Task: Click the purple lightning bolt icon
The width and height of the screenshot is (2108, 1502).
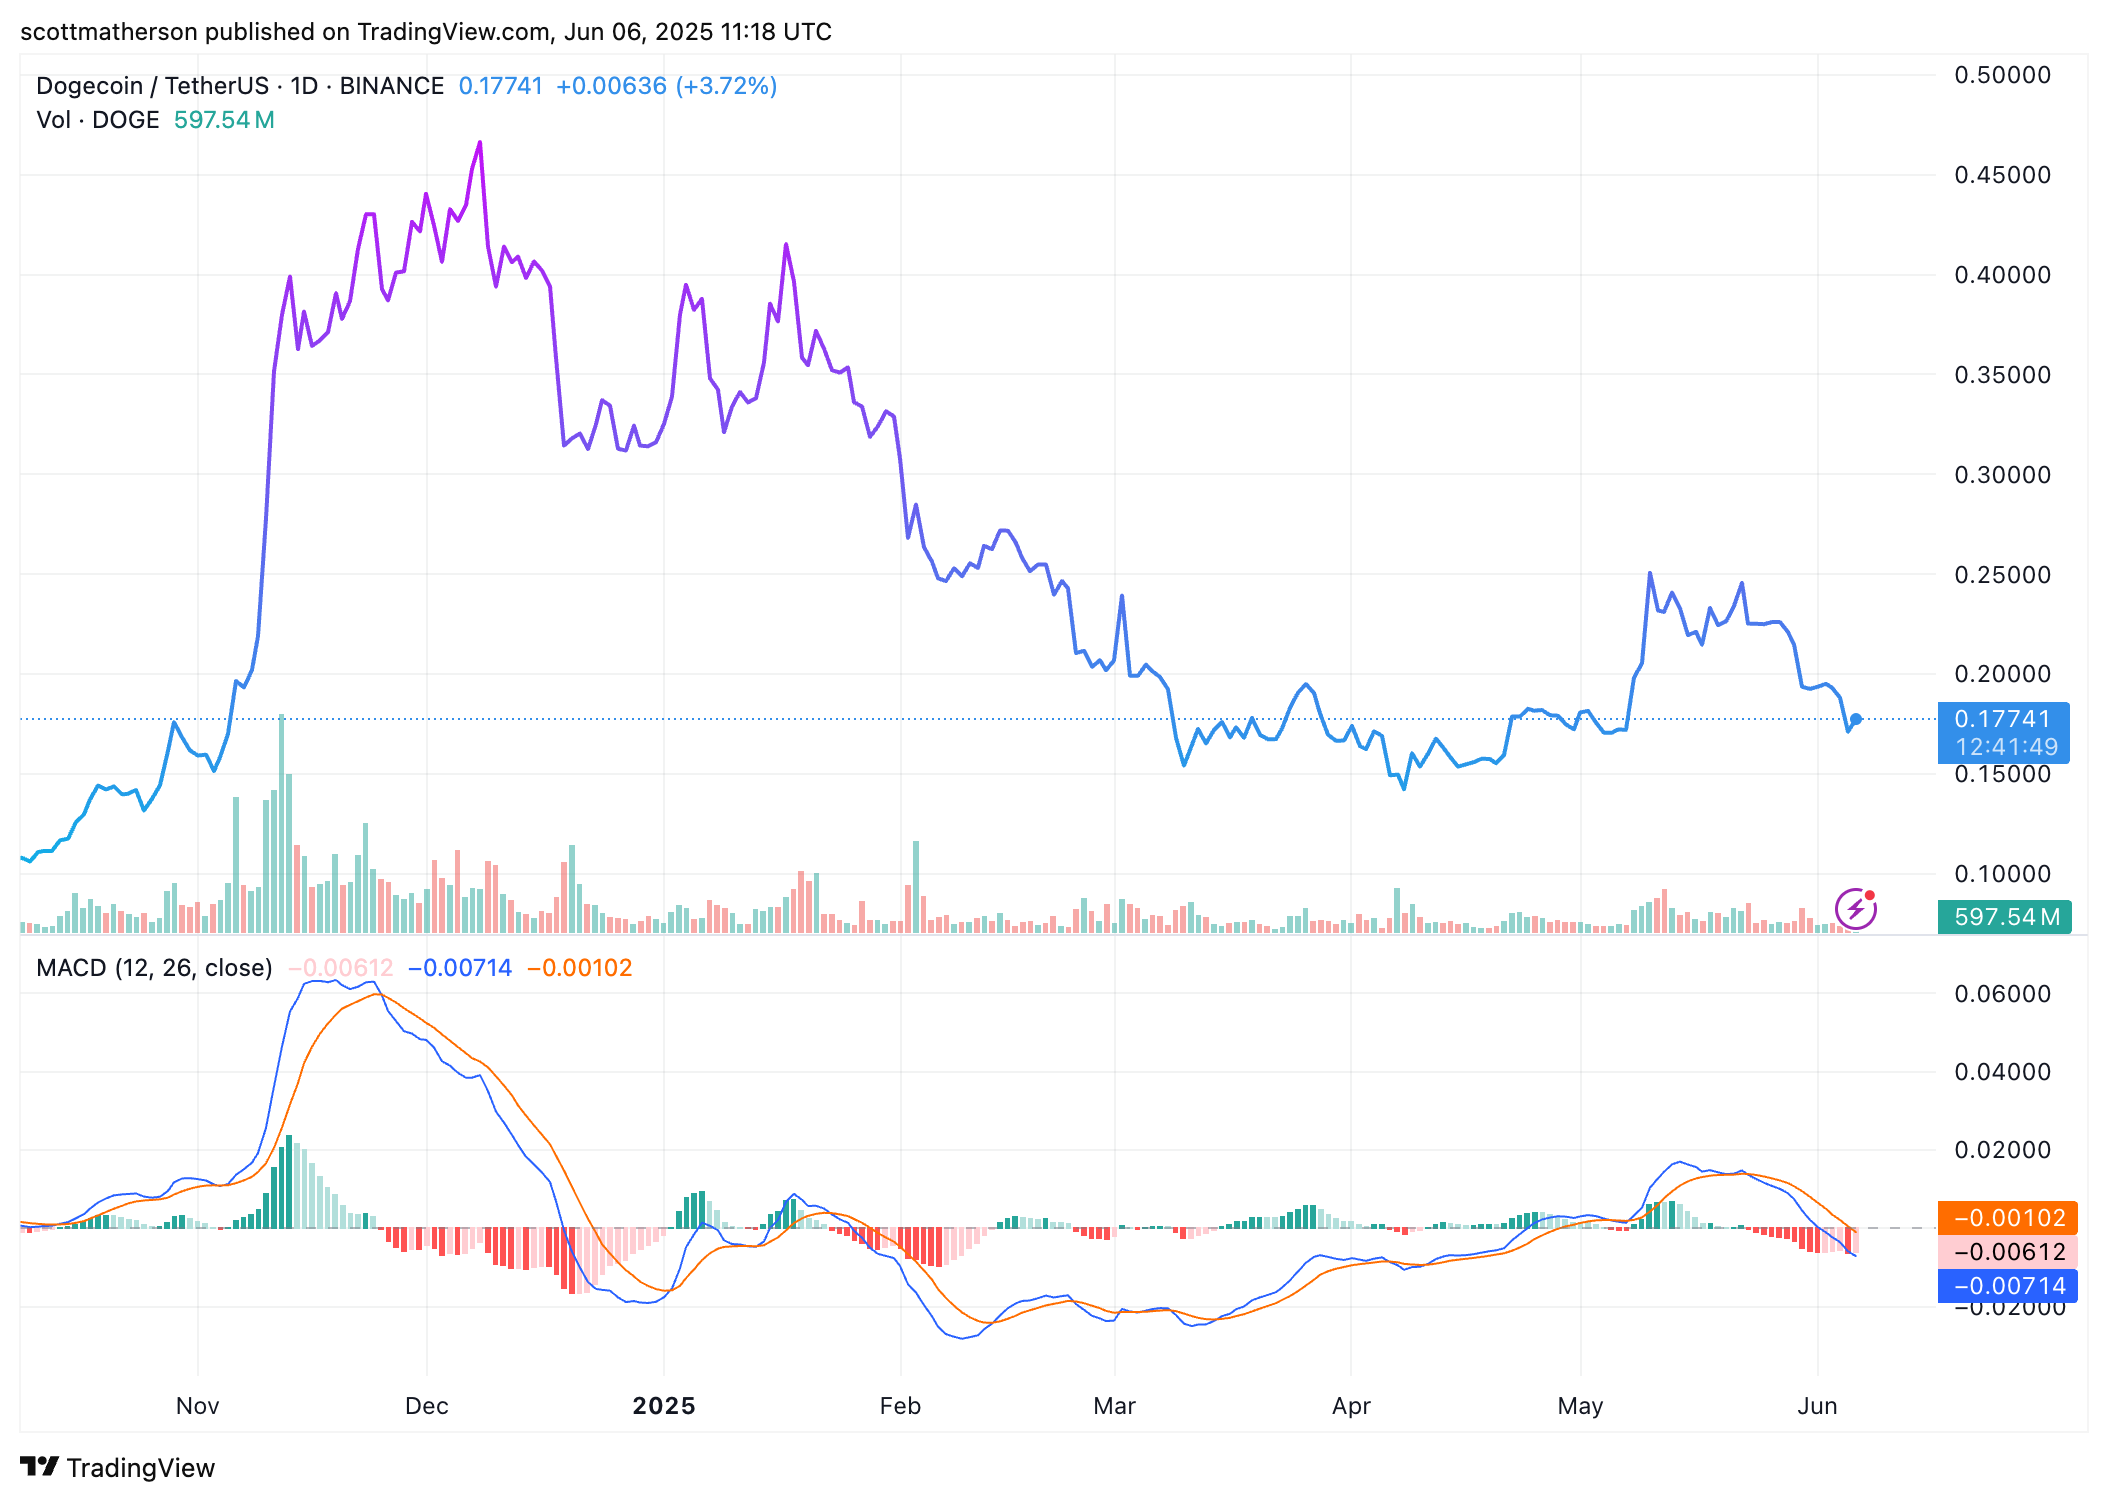Action: 1855,909
